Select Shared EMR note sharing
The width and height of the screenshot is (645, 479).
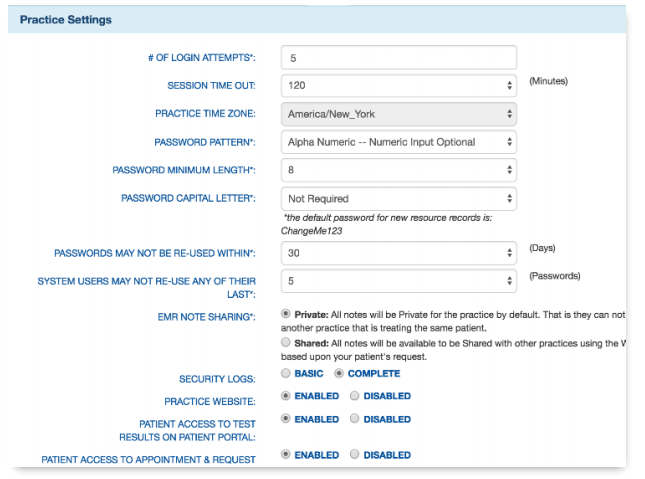(x=286, y=343)
